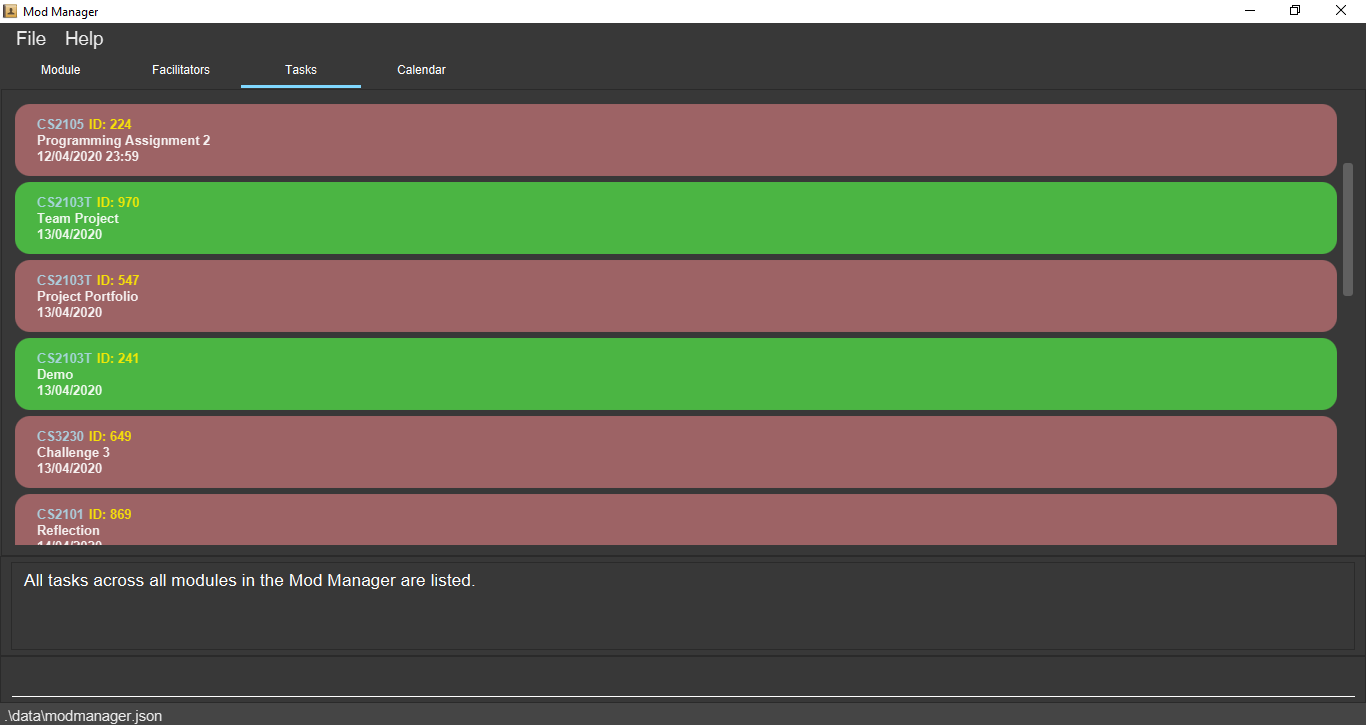Restore down the Mod Manager window

(x=1295, y=11)
